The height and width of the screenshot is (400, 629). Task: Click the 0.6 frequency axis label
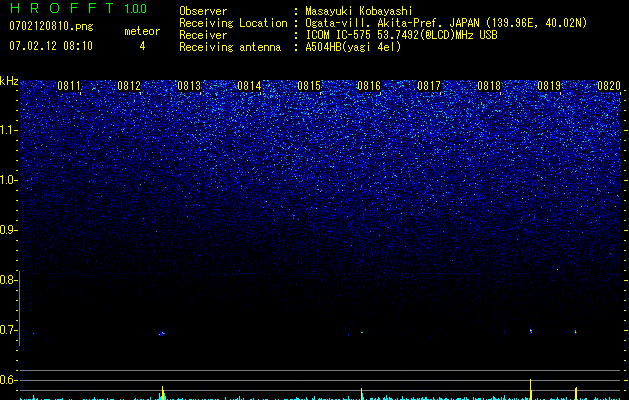[x=8, y=380]
